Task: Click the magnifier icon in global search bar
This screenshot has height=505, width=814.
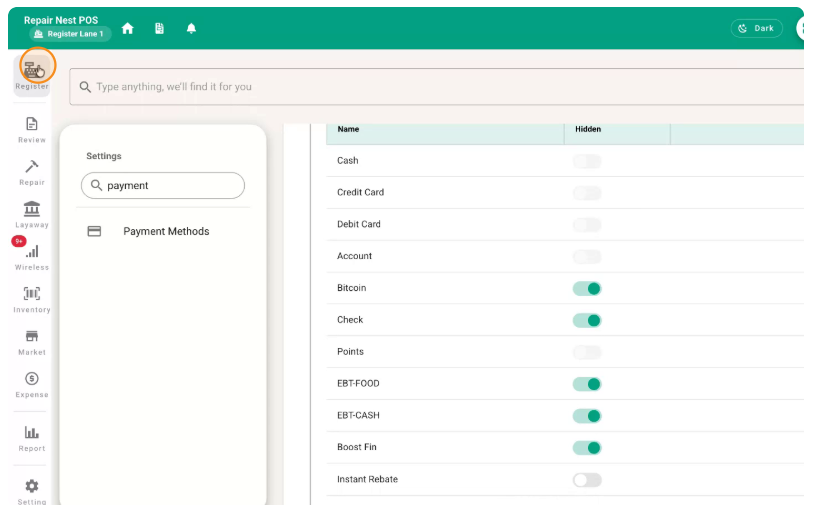Action: click(x=85, y=87)
